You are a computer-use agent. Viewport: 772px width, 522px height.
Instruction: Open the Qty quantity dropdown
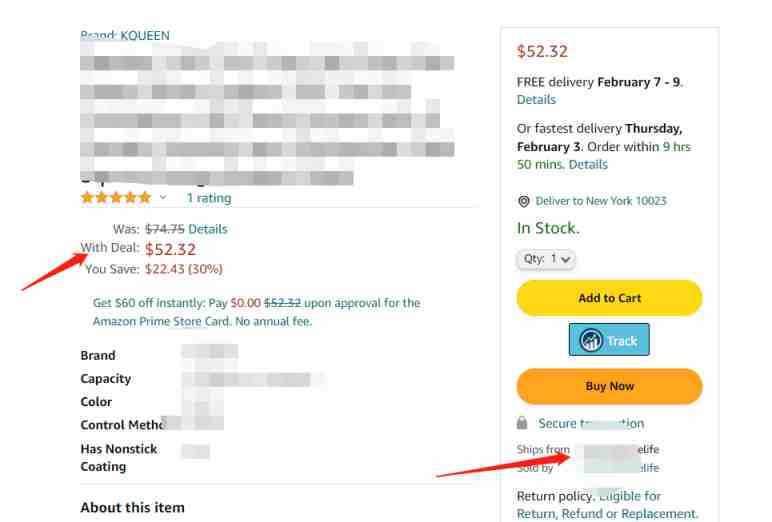pos(546,259)
